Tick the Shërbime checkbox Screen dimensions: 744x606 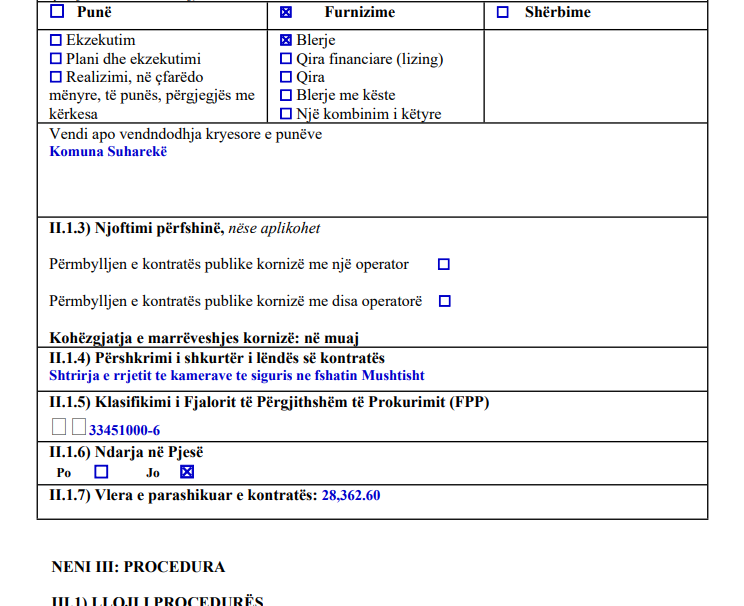(x=502, y=12)
